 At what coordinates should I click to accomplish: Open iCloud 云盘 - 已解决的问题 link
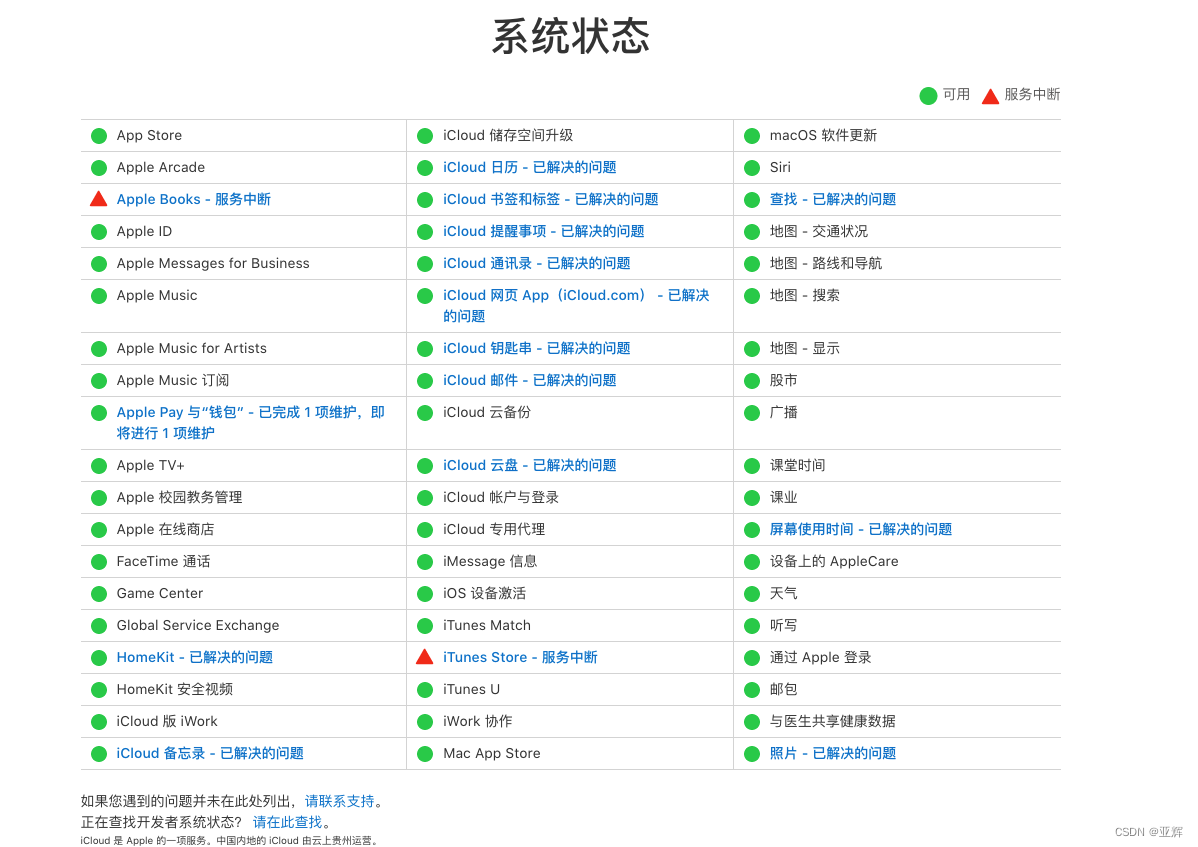(x=529, y=466)
